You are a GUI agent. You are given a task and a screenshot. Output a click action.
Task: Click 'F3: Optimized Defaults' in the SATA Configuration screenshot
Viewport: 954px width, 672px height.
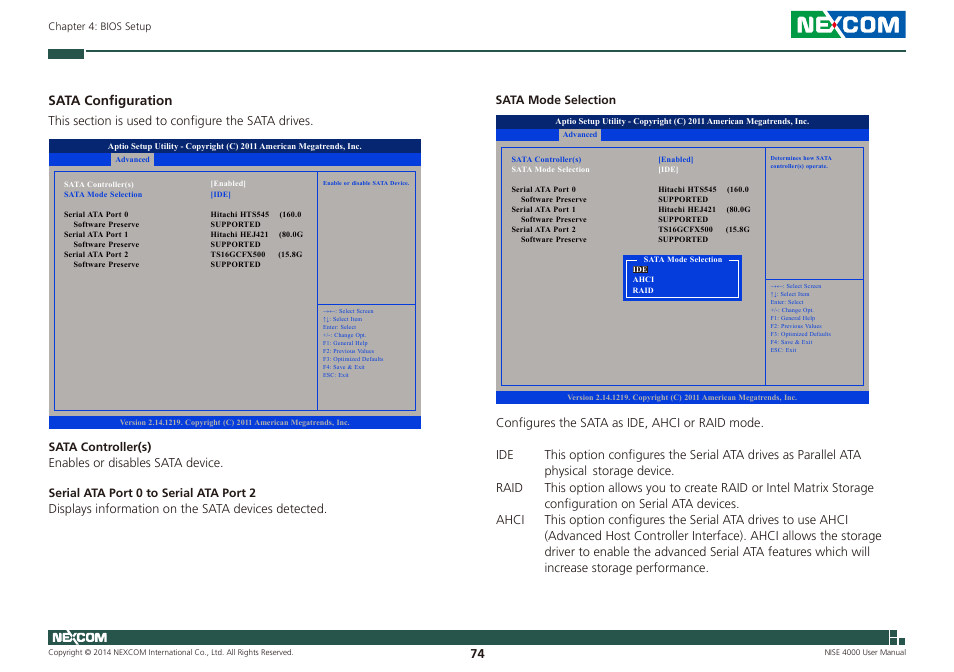click(353, 359)
